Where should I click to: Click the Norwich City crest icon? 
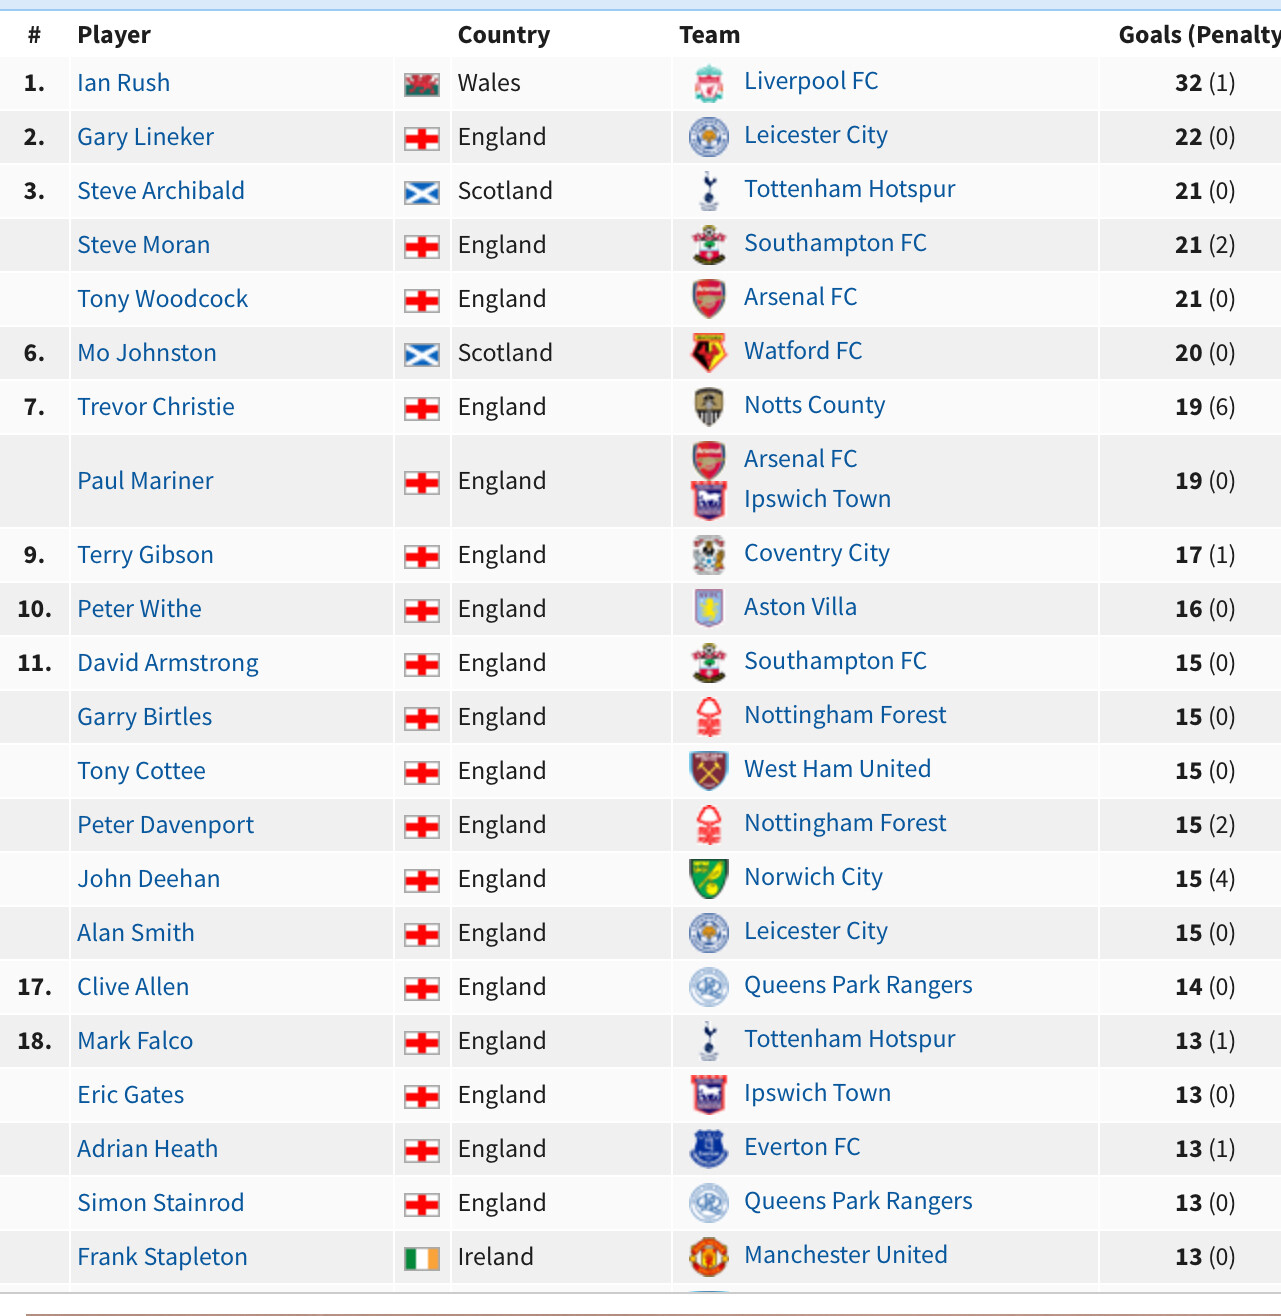tap(709, 879)
